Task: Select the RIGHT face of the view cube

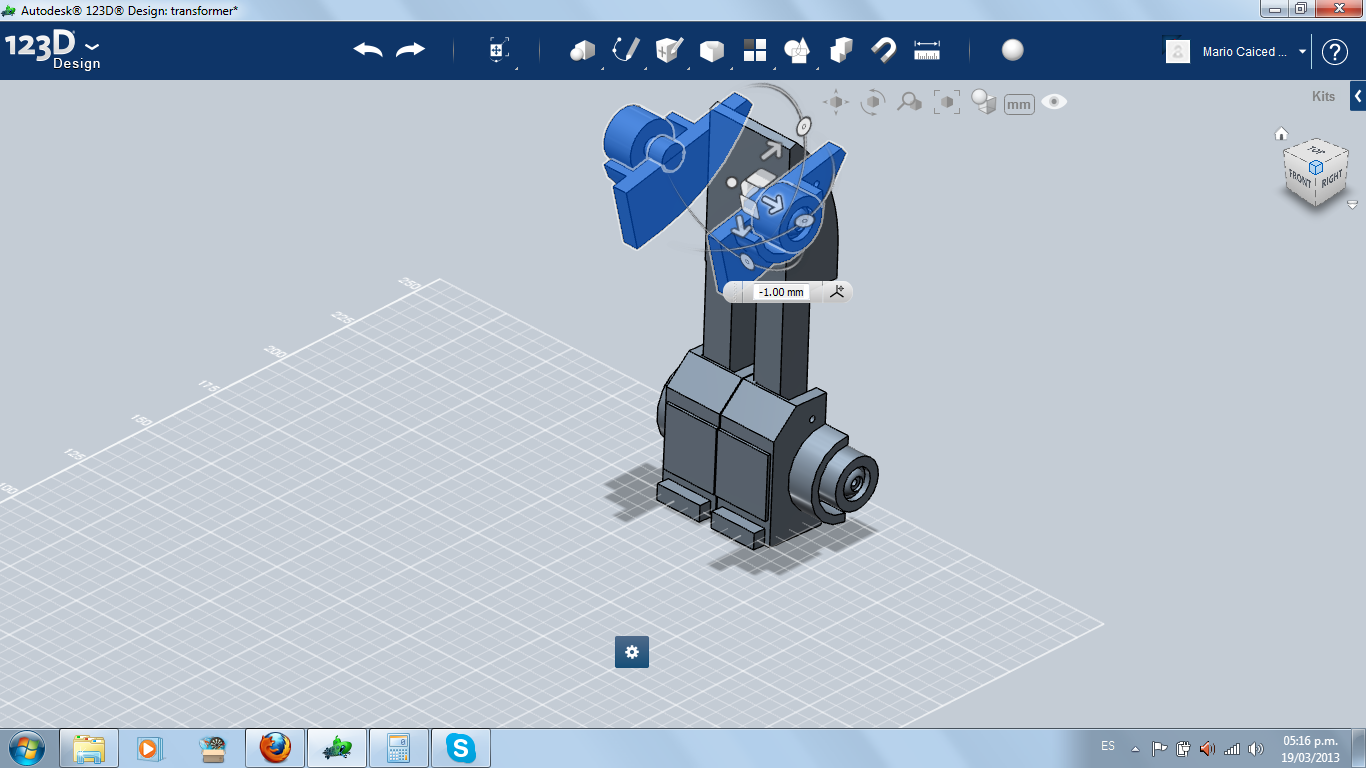Action: click(1331, 180)
